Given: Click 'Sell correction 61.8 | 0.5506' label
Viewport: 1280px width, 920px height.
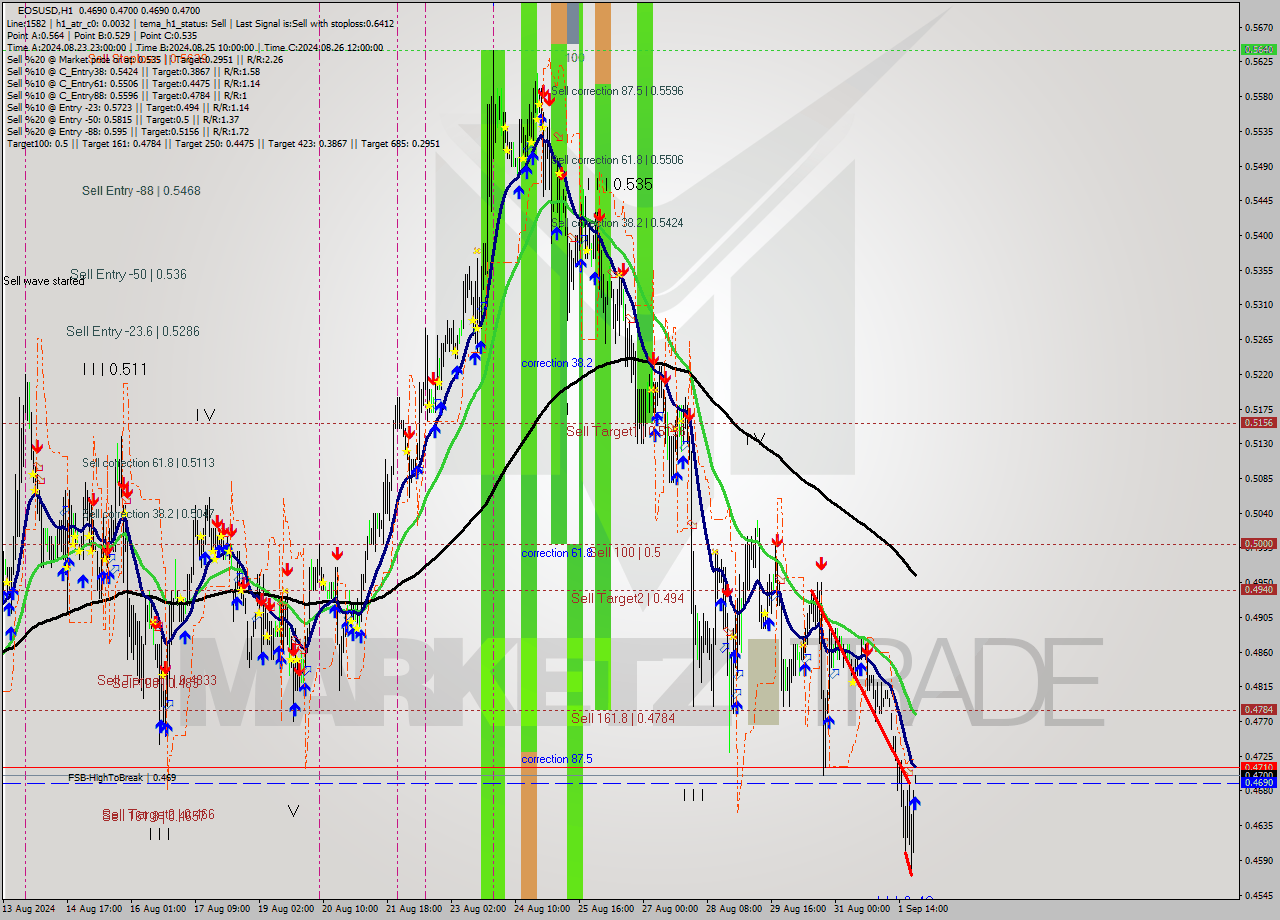Looking at the screenshot, I should coord(617,160).
